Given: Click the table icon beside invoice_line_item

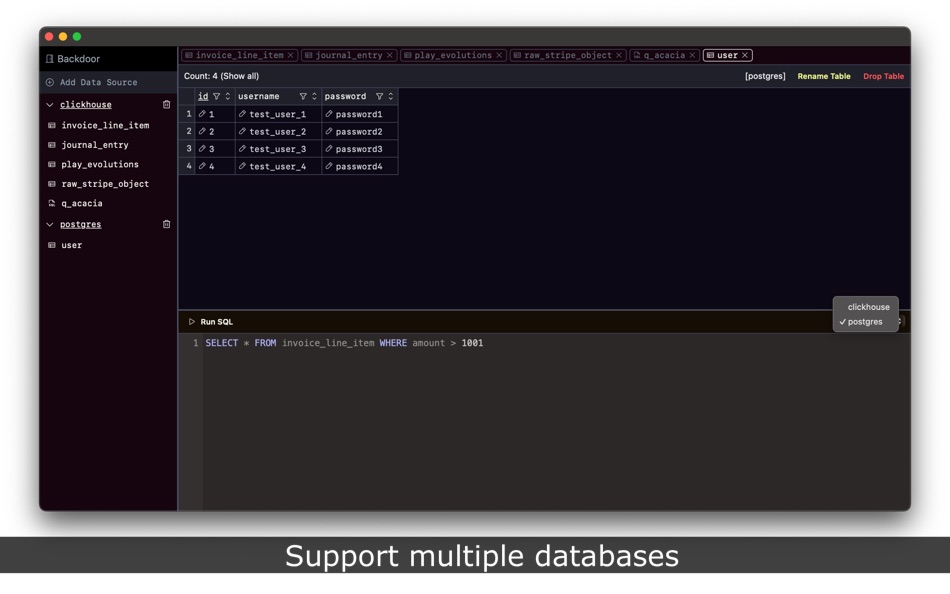Looking at the screenshot, I should point(51,124).
